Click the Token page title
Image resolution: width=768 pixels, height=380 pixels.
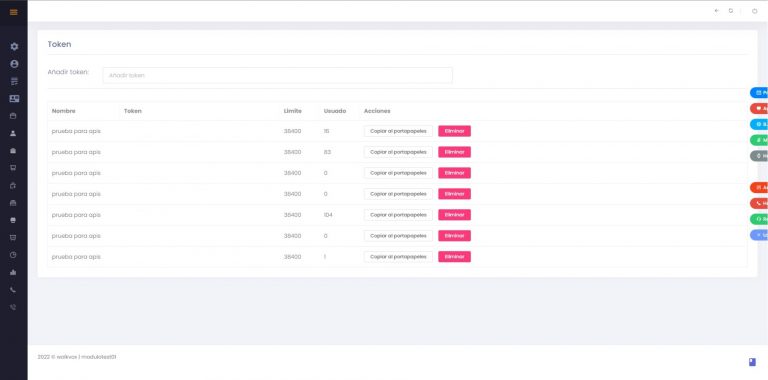coord(59,44)
